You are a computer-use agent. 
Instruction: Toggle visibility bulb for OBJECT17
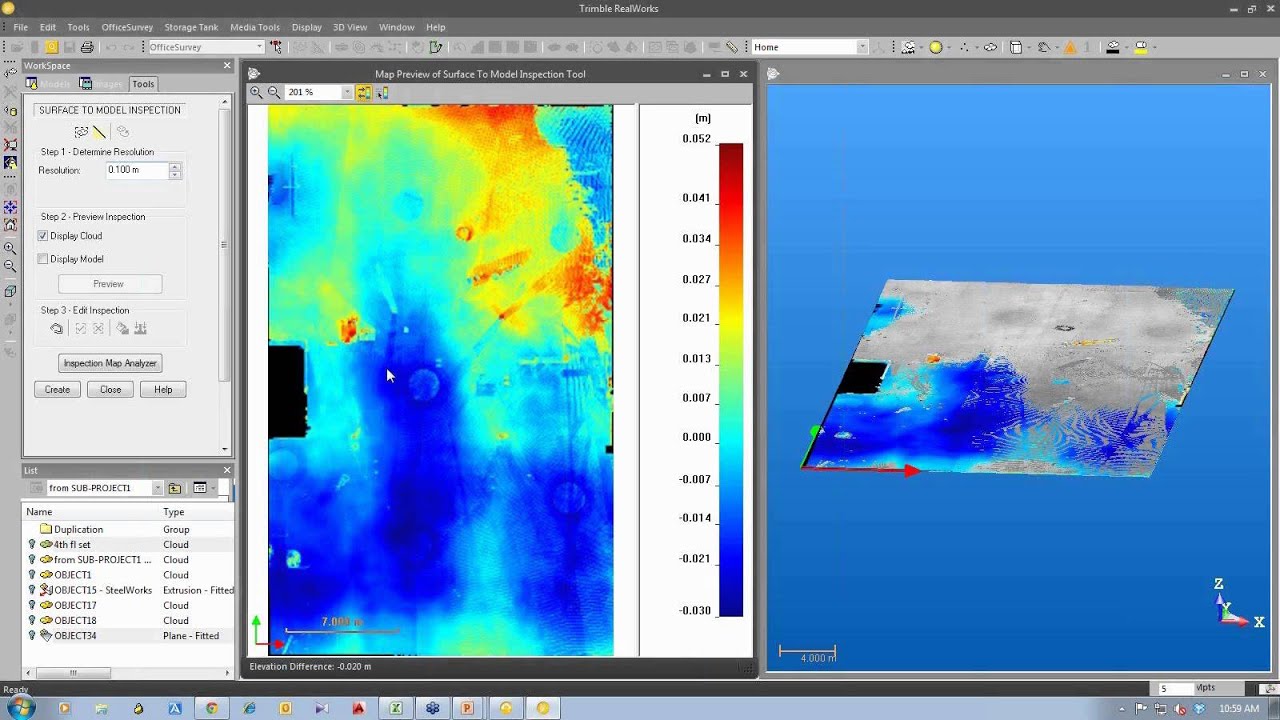(32, 605)
